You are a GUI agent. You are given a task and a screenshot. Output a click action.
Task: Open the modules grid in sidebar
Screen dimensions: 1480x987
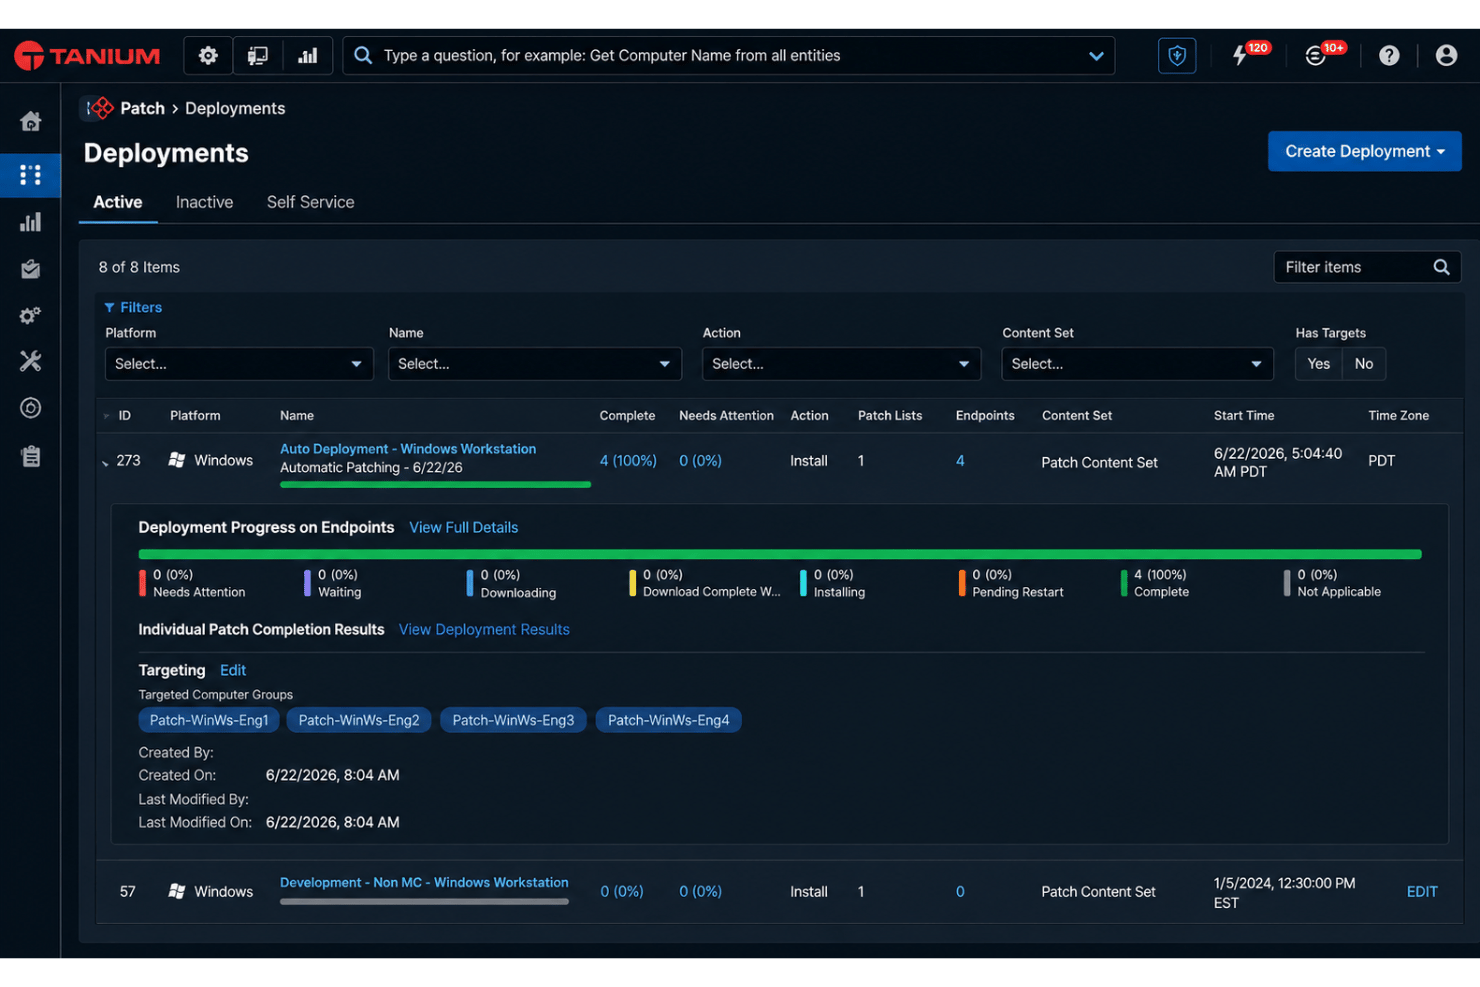(31, 175)
